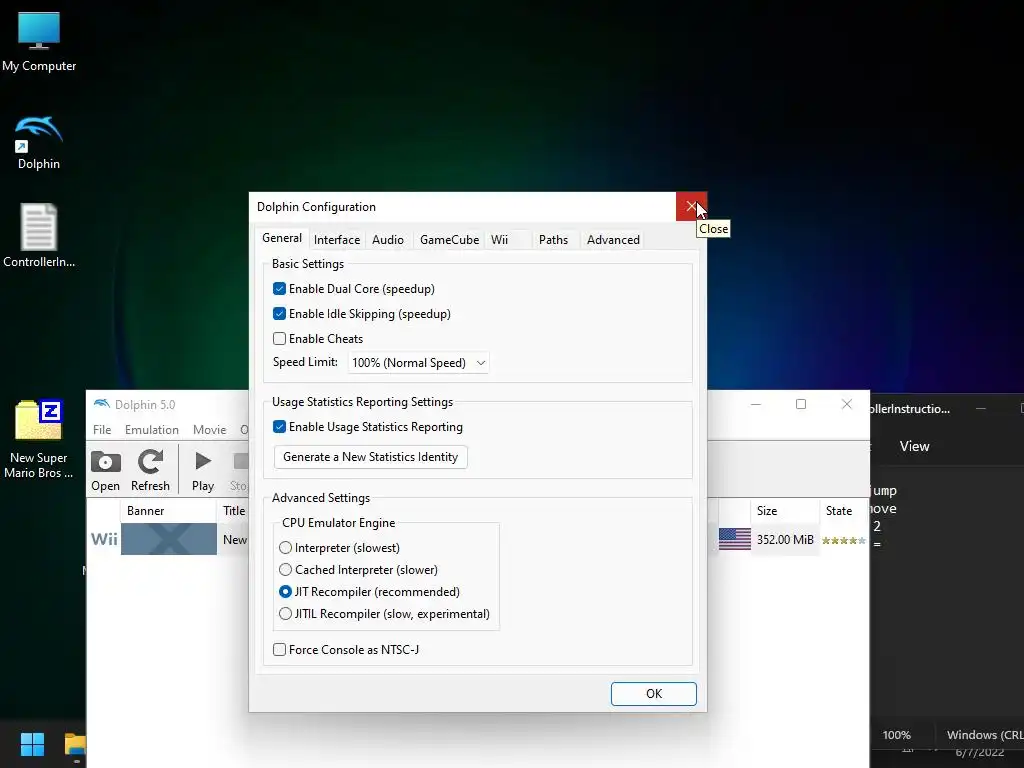This screenshot has height=768, width=1024.
Task: Switch to the Audio tab
Action: (388, 240)
